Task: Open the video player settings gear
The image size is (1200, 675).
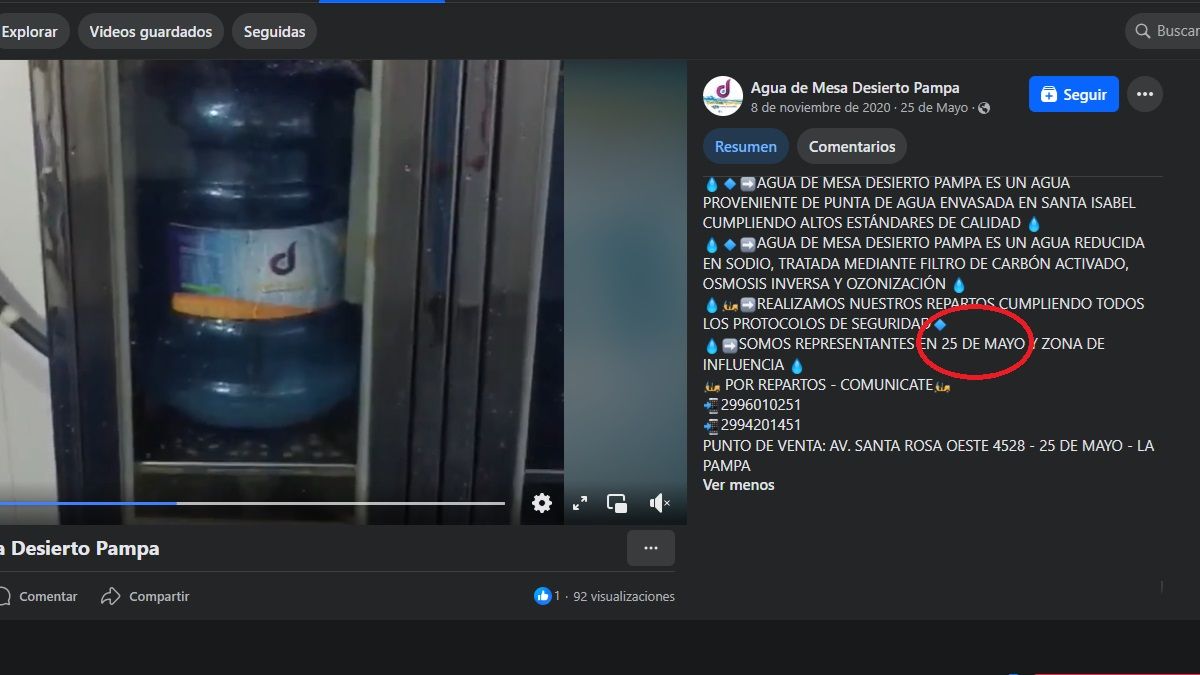Action: tap(541, 503)
